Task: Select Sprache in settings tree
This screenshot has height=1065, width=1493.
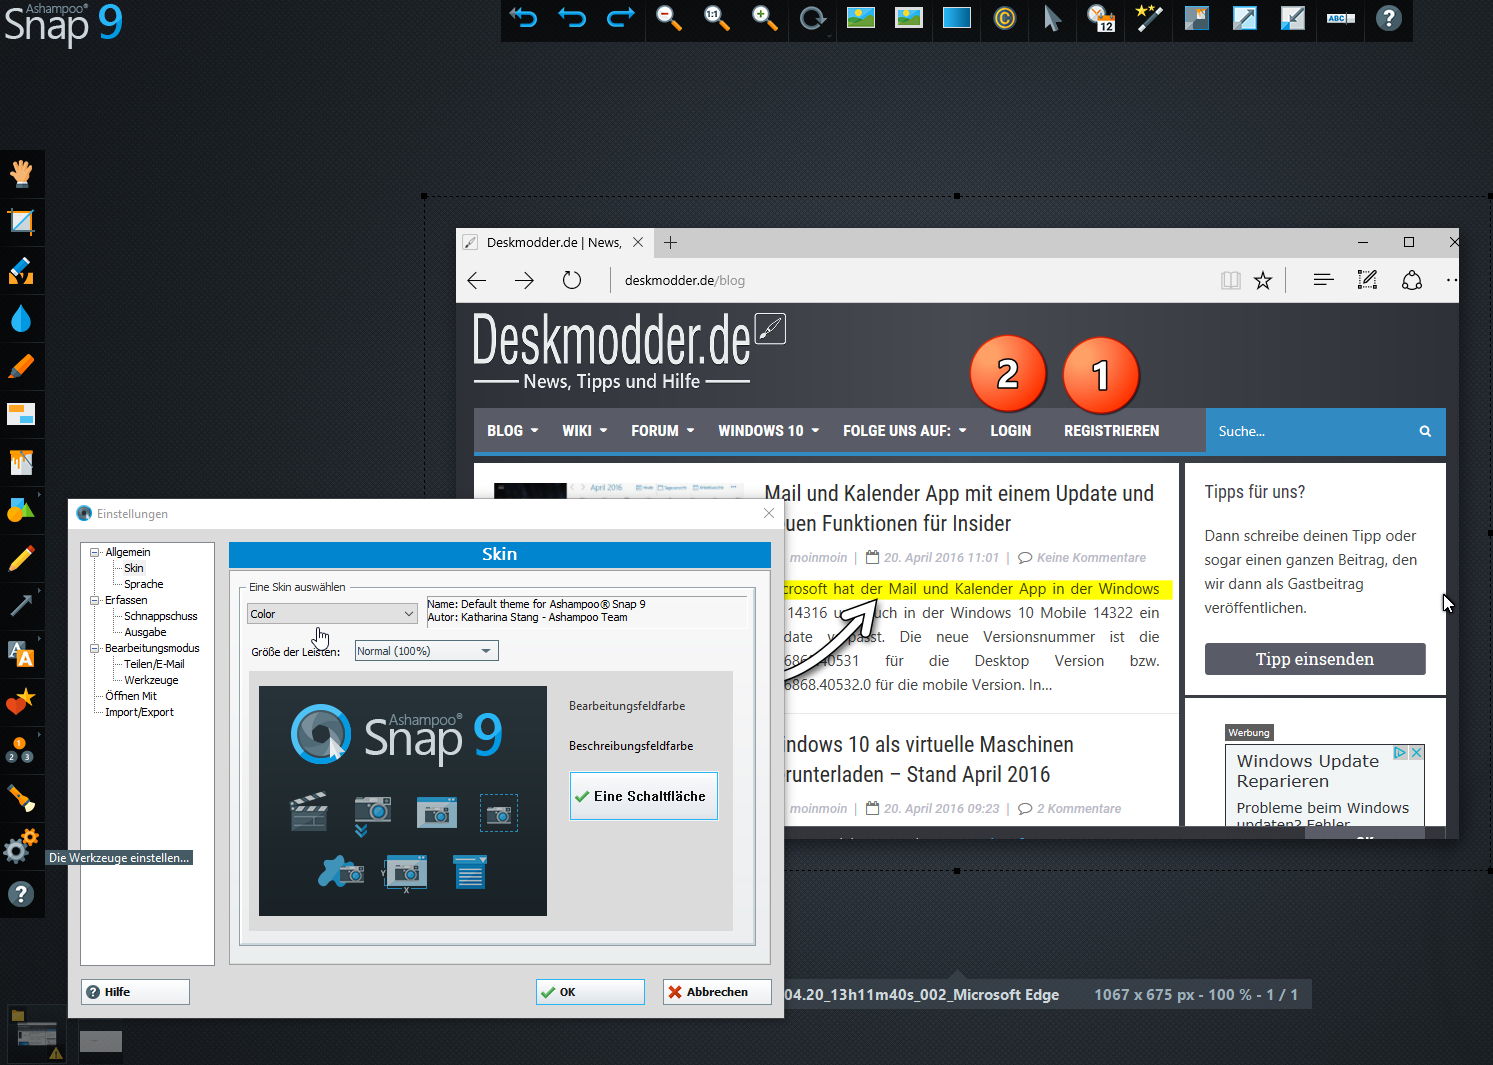Action: click(144, 584)
